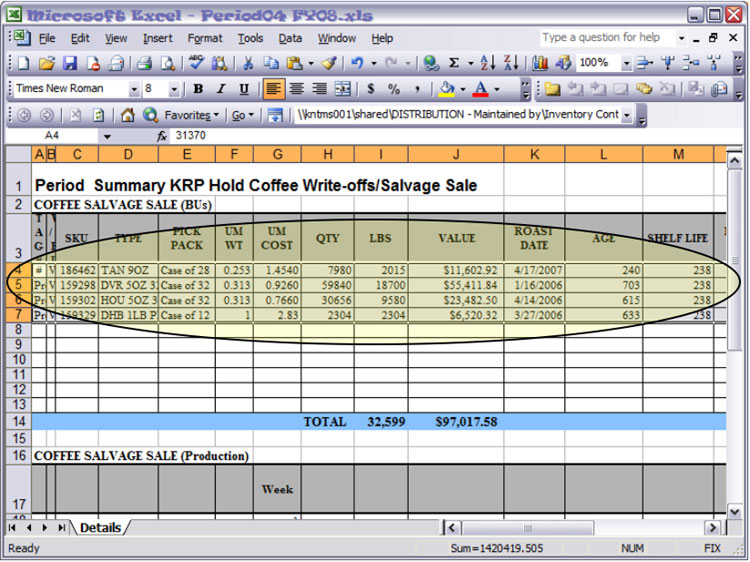Click the Print icon
Viewport: 750px width, 562px height.
[x=144, y=63]
